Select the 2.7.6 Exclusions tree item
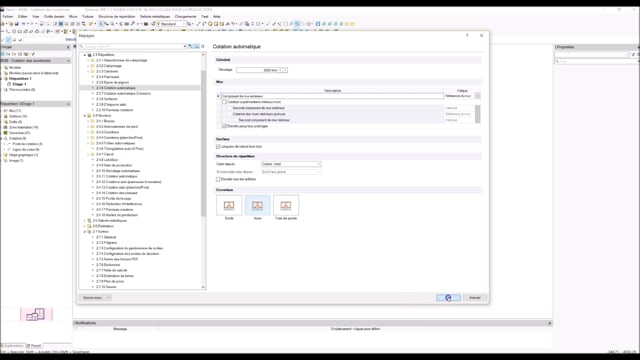Image resolution: width=640 pixels, height=360 pixels. coord(108,265)
